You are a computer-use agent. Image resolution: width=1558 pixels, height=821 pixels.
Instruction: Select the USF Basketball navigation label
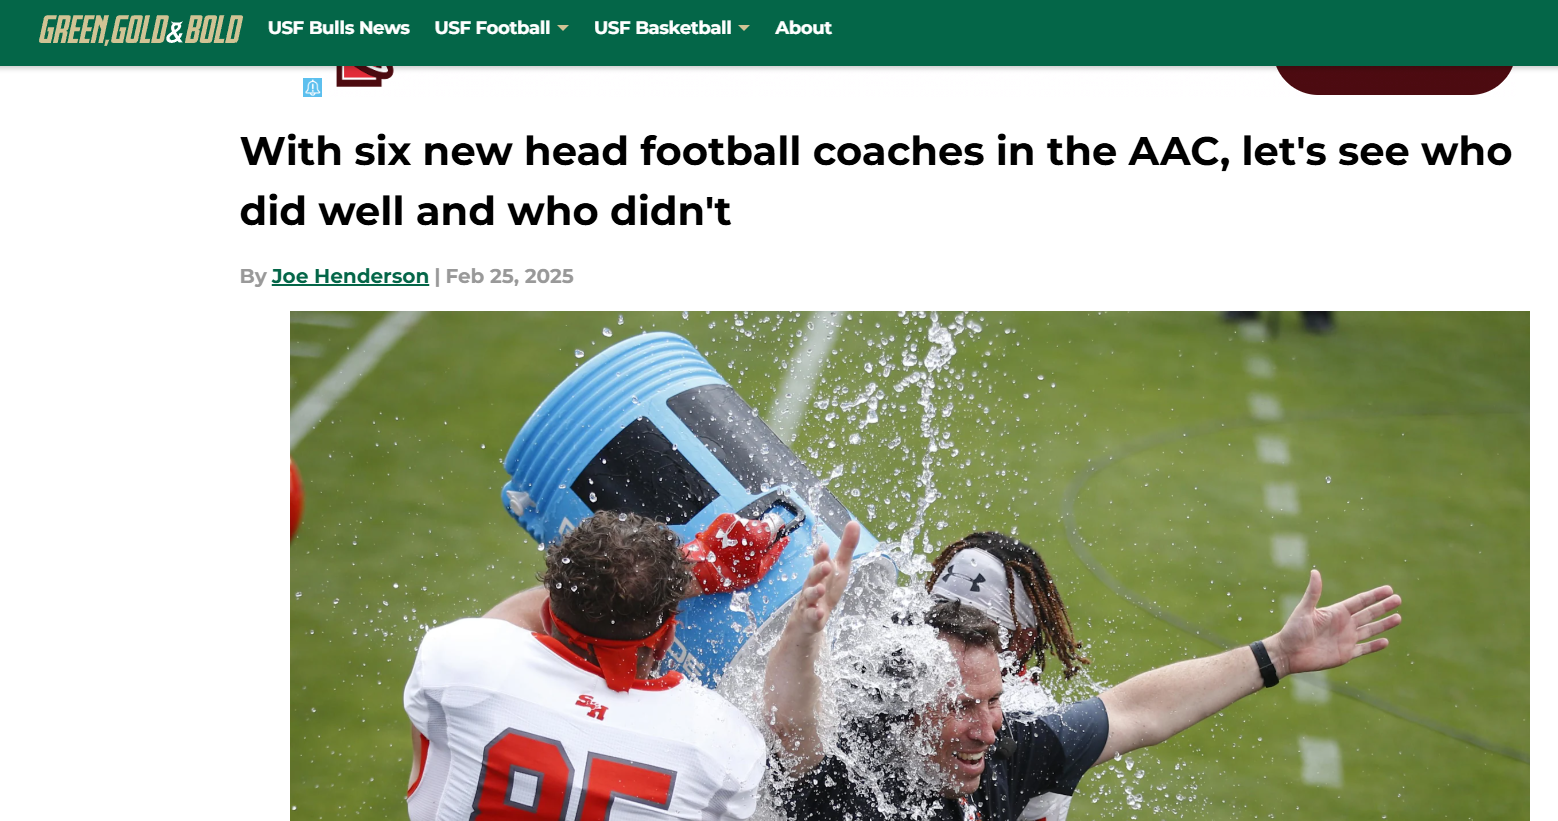pos(663,28)
